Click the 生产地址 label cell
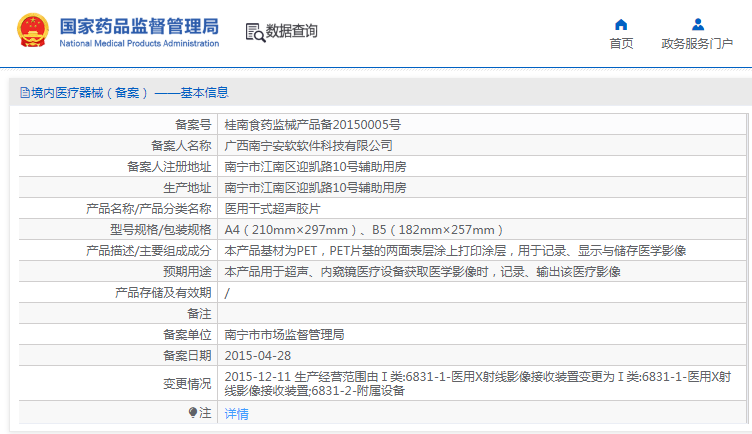 tap(118, 188)
